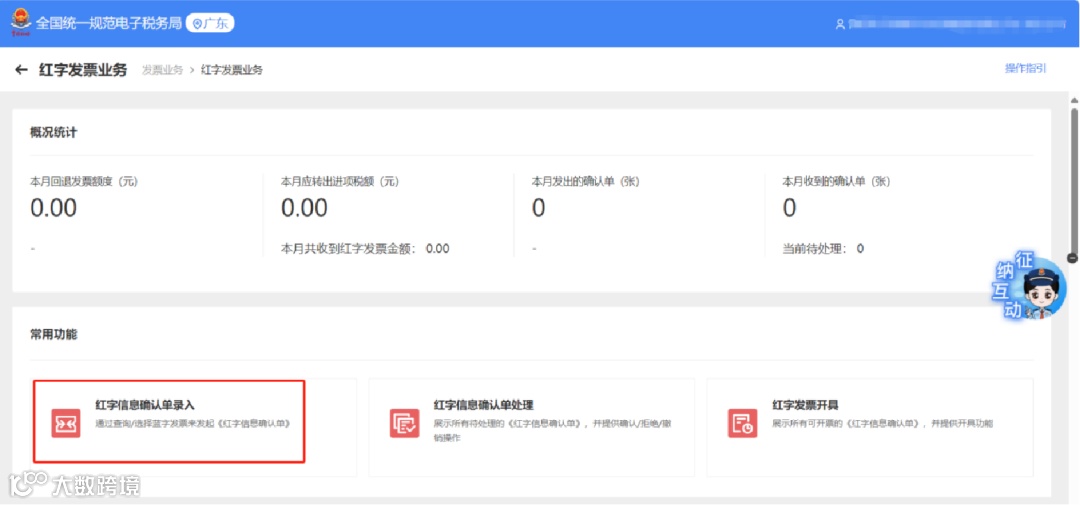1080x505 pixels.
Task: Click 本月发出的确认单 count
Action: (539, 207)
